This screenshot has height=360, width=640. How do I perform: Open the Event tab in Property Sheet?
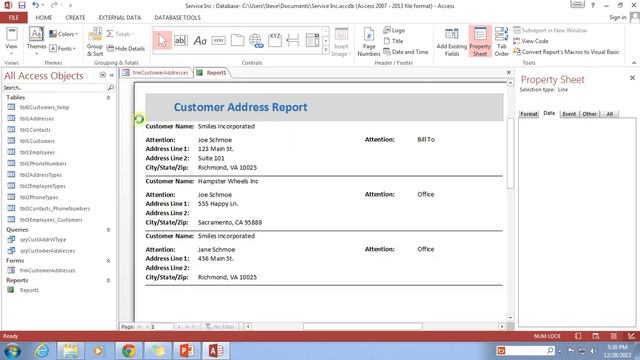click(x=569, y=114)
